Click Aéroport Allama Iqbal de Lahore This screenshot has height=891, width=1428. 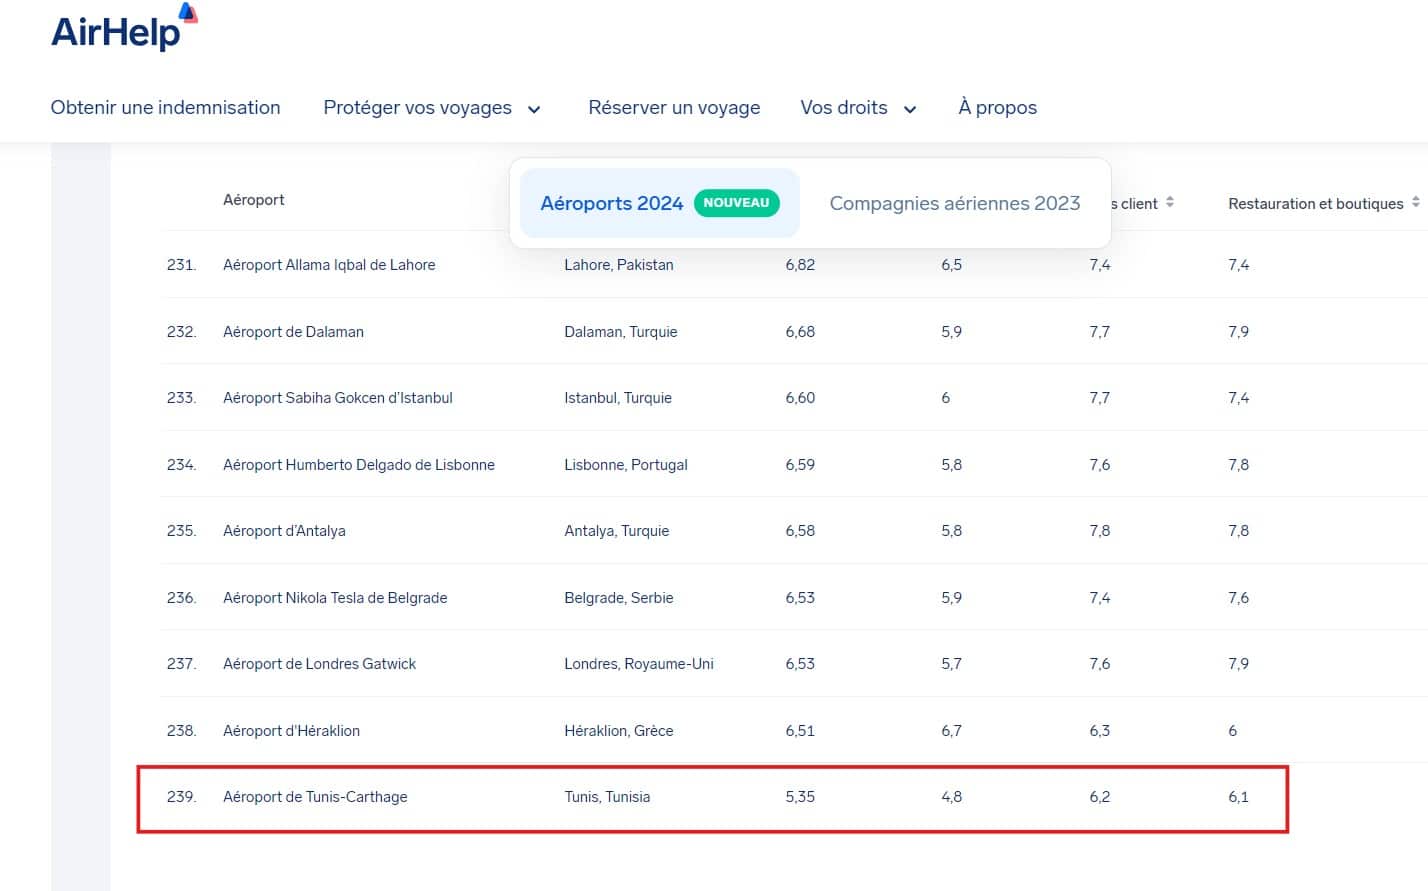click(329, 264)
